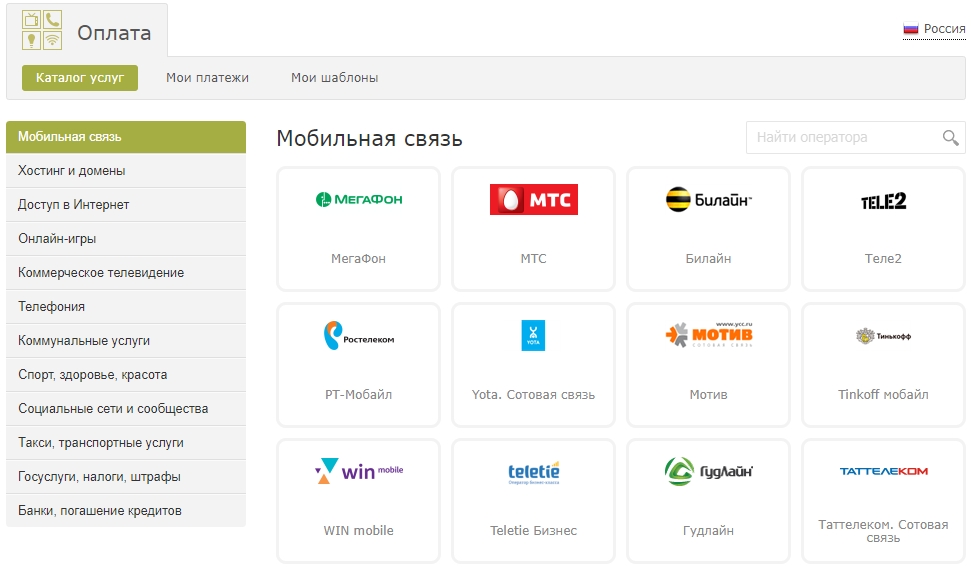
Task: Click the МегаФон text label
Action: 359,259
